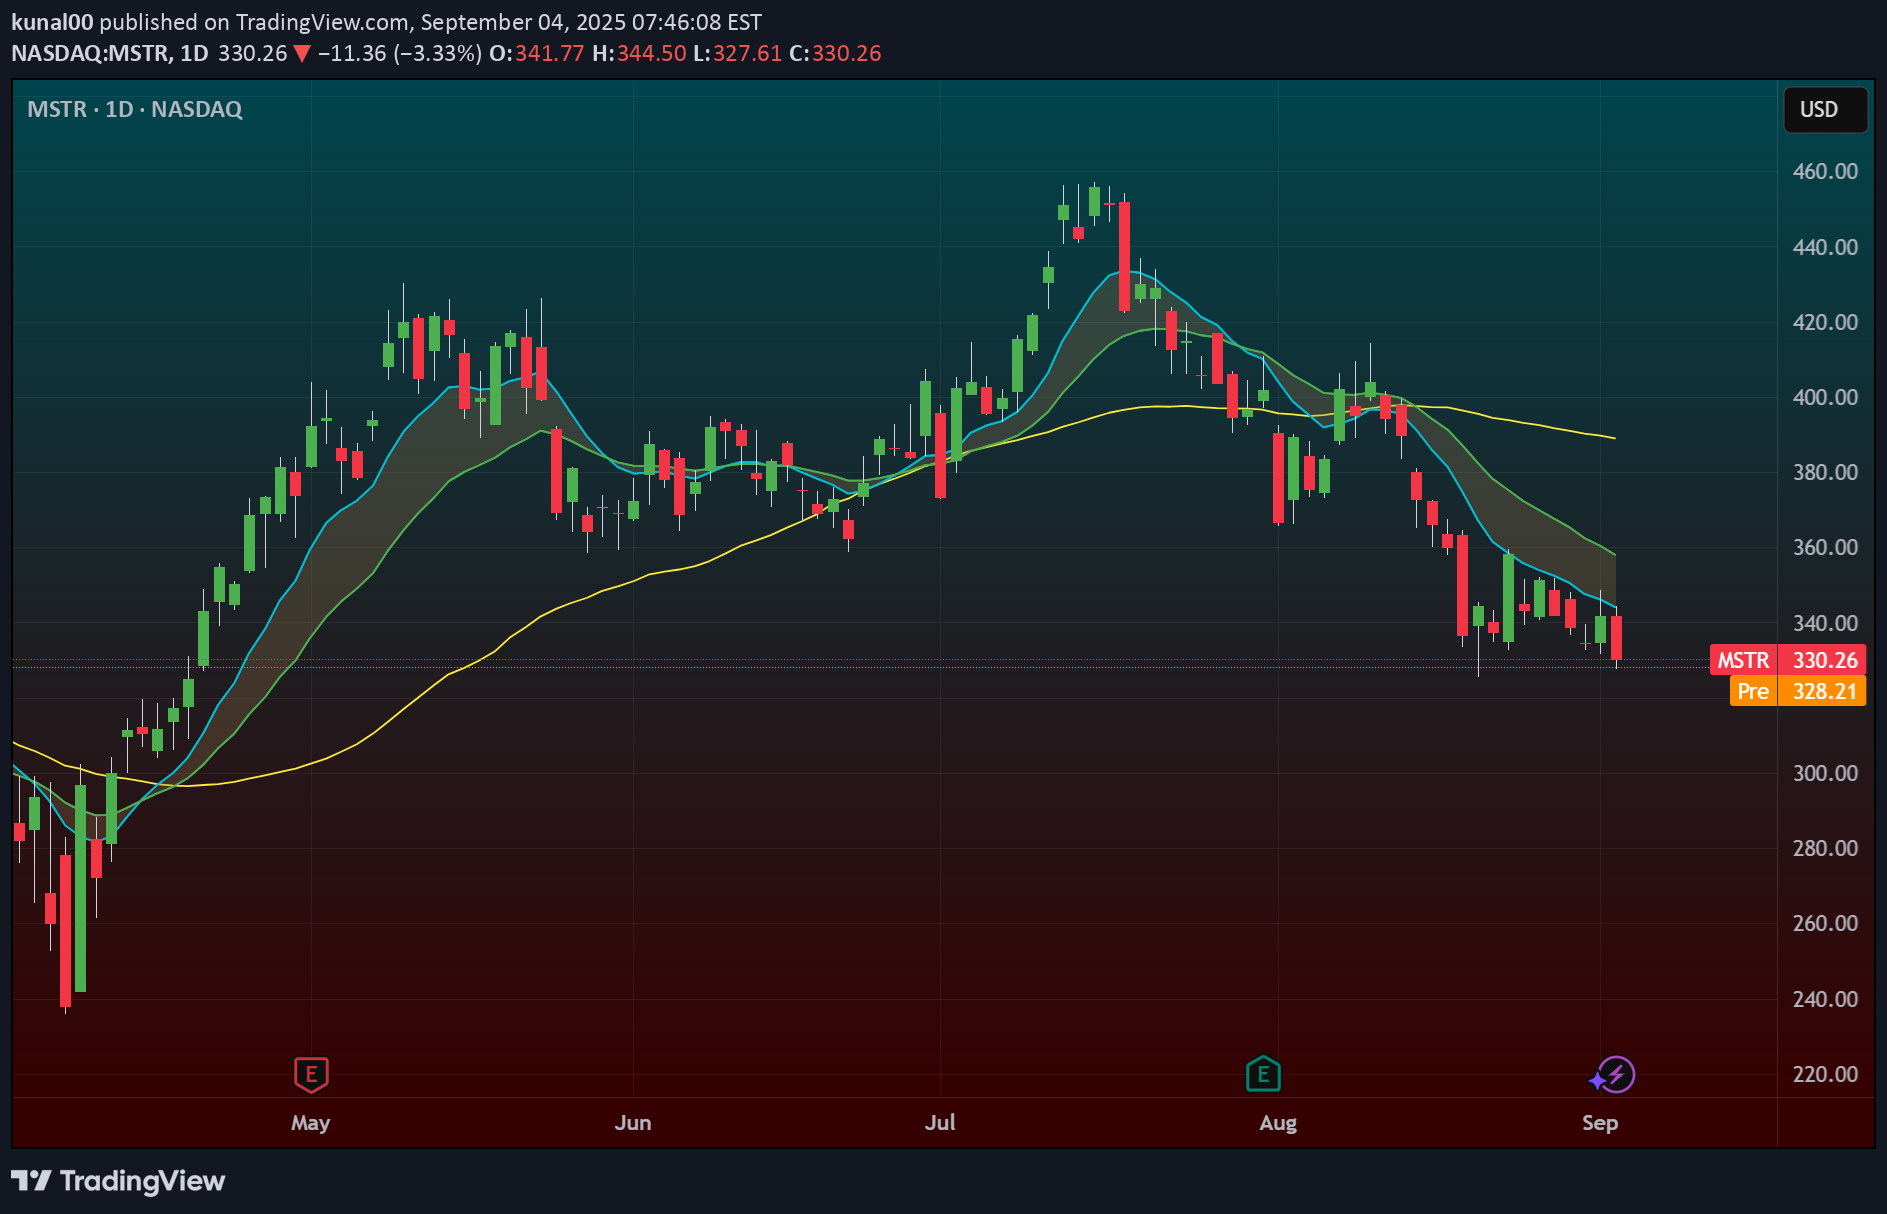Click the open price value 341.77
Screen dimensions: 1887x1214
pos(549,54)
